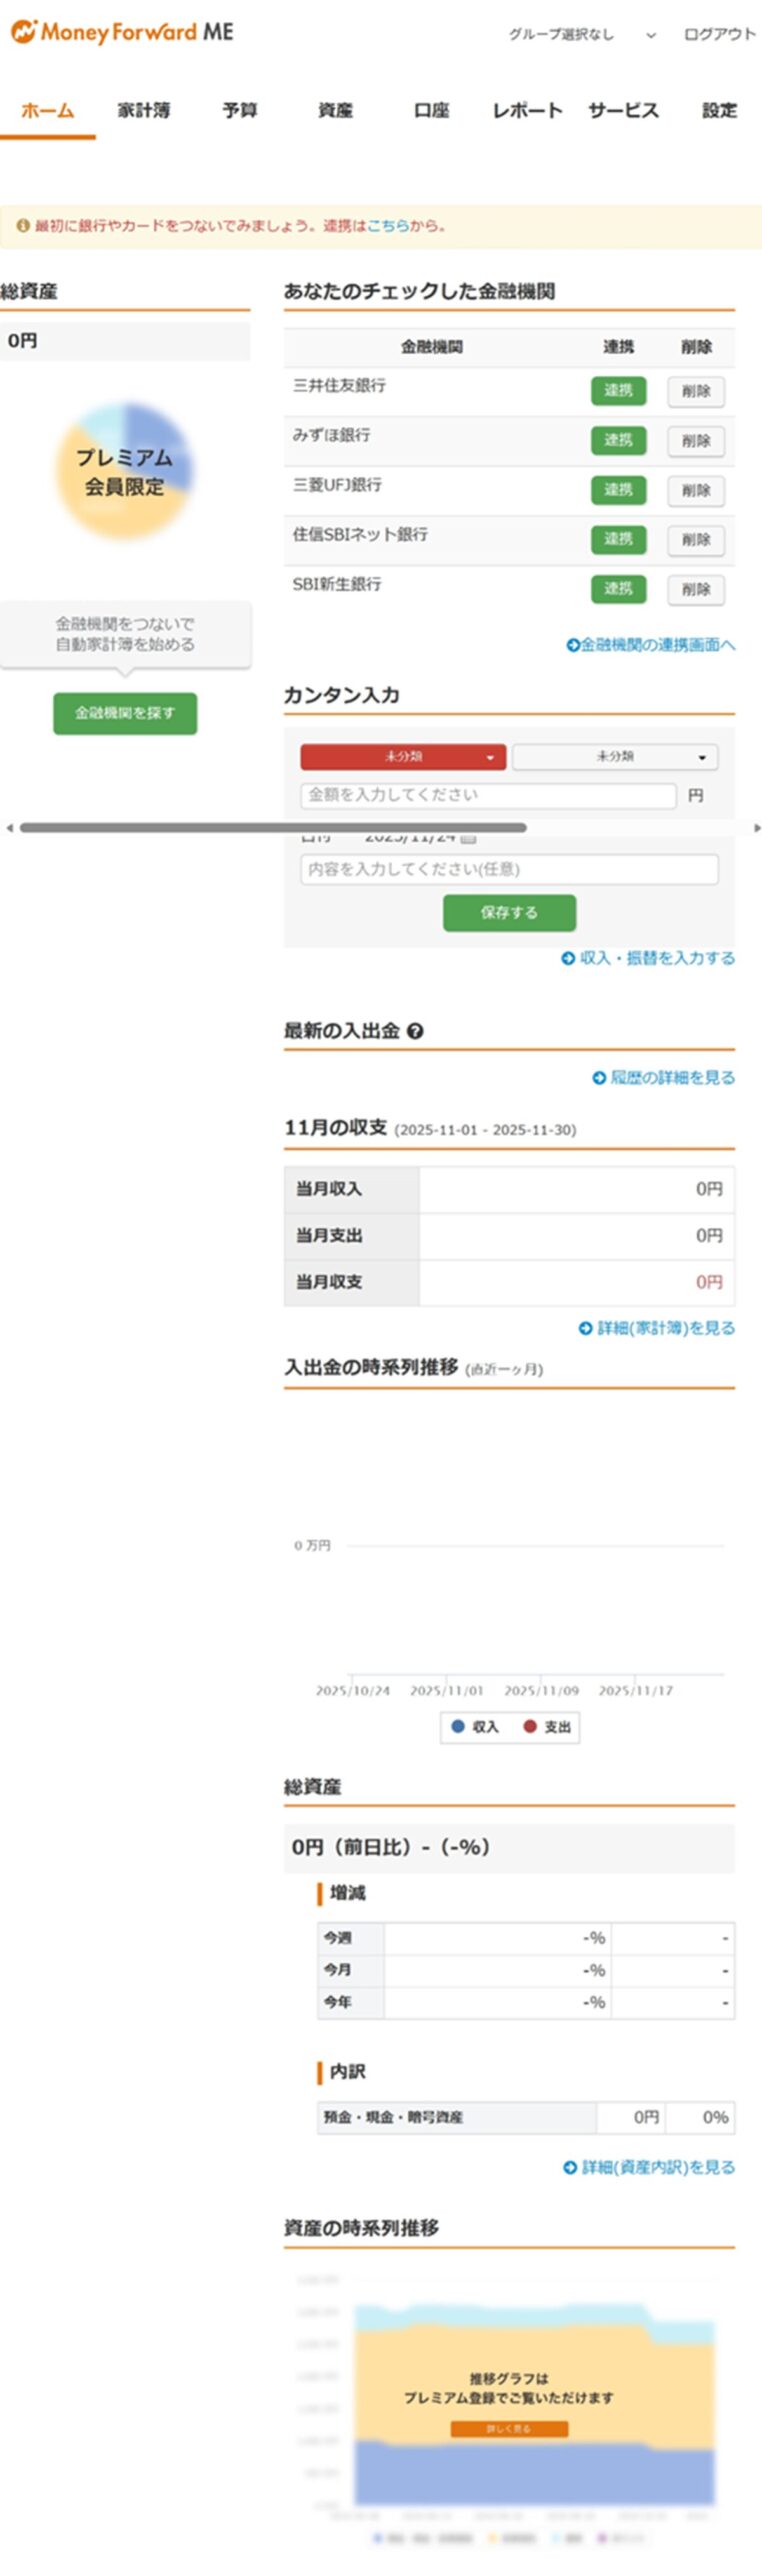
Task: Open the red 未分類 category dropdown
Action: point(403,757)
